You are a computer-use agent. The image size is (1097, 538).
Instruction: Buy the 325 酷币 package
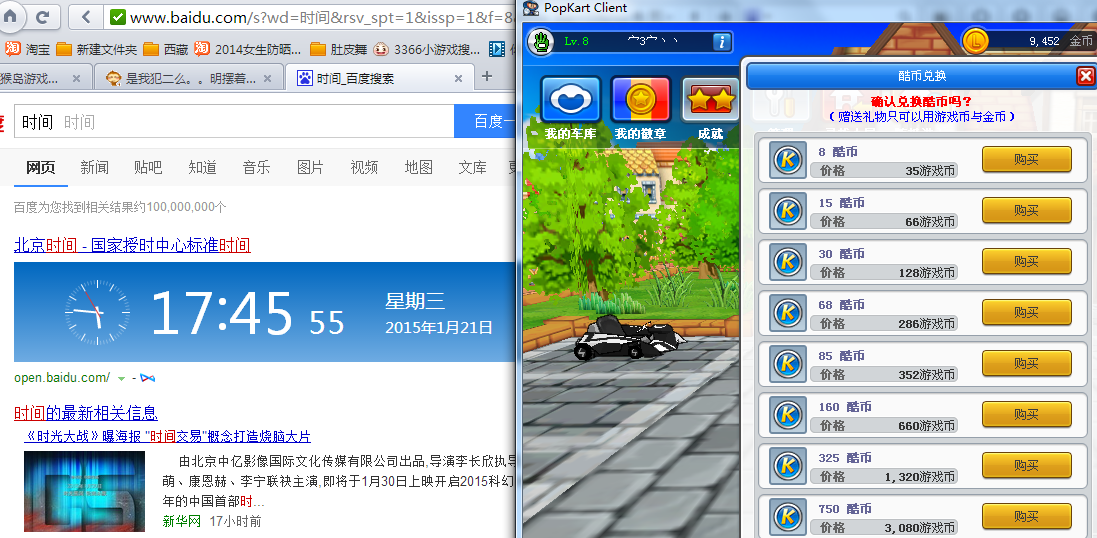click(1026, 466)
